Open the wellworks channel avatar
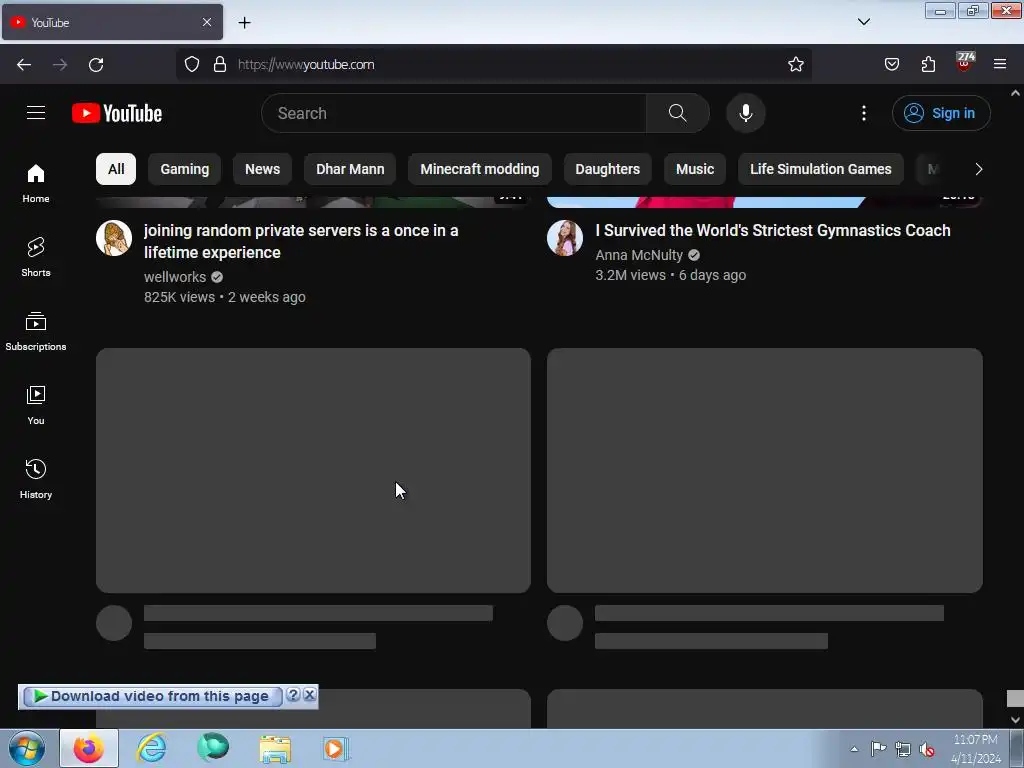The width and height of the screenshot is (1024, 768). point(114,238)
